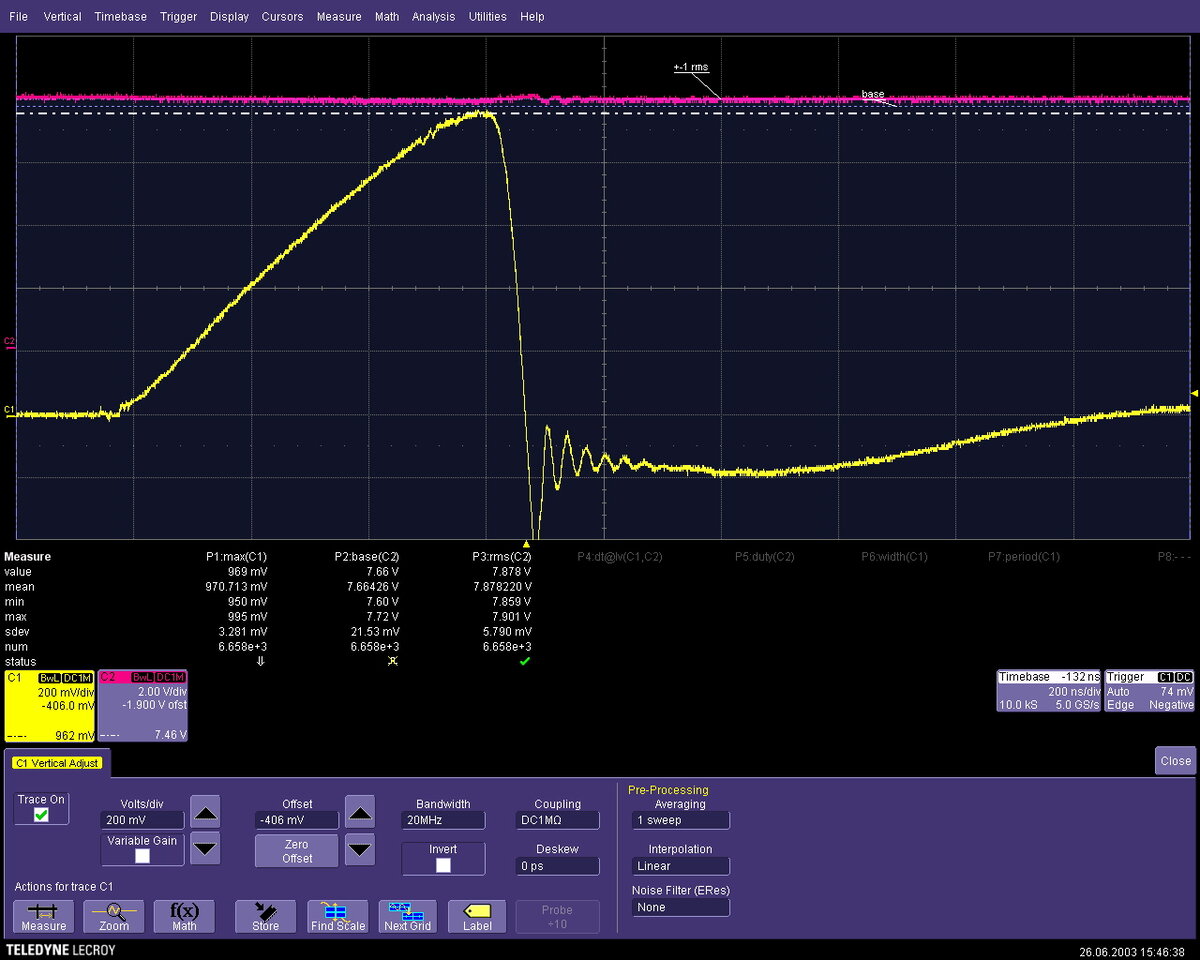The height and width of the screenshot is (960, 1200).
Task: Open the Vertical menu
Action: pyautogui.click(x=62, y=16)
